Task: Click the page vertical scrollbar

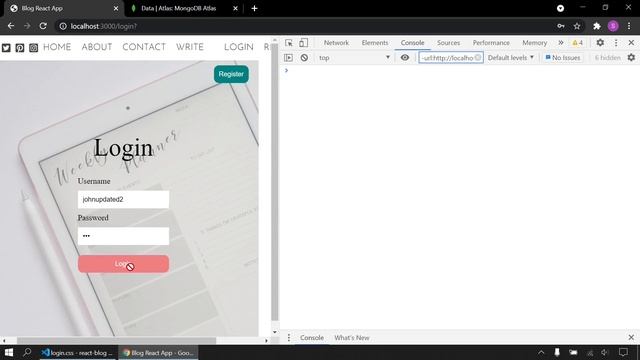Action: click(x=275, y=182)
